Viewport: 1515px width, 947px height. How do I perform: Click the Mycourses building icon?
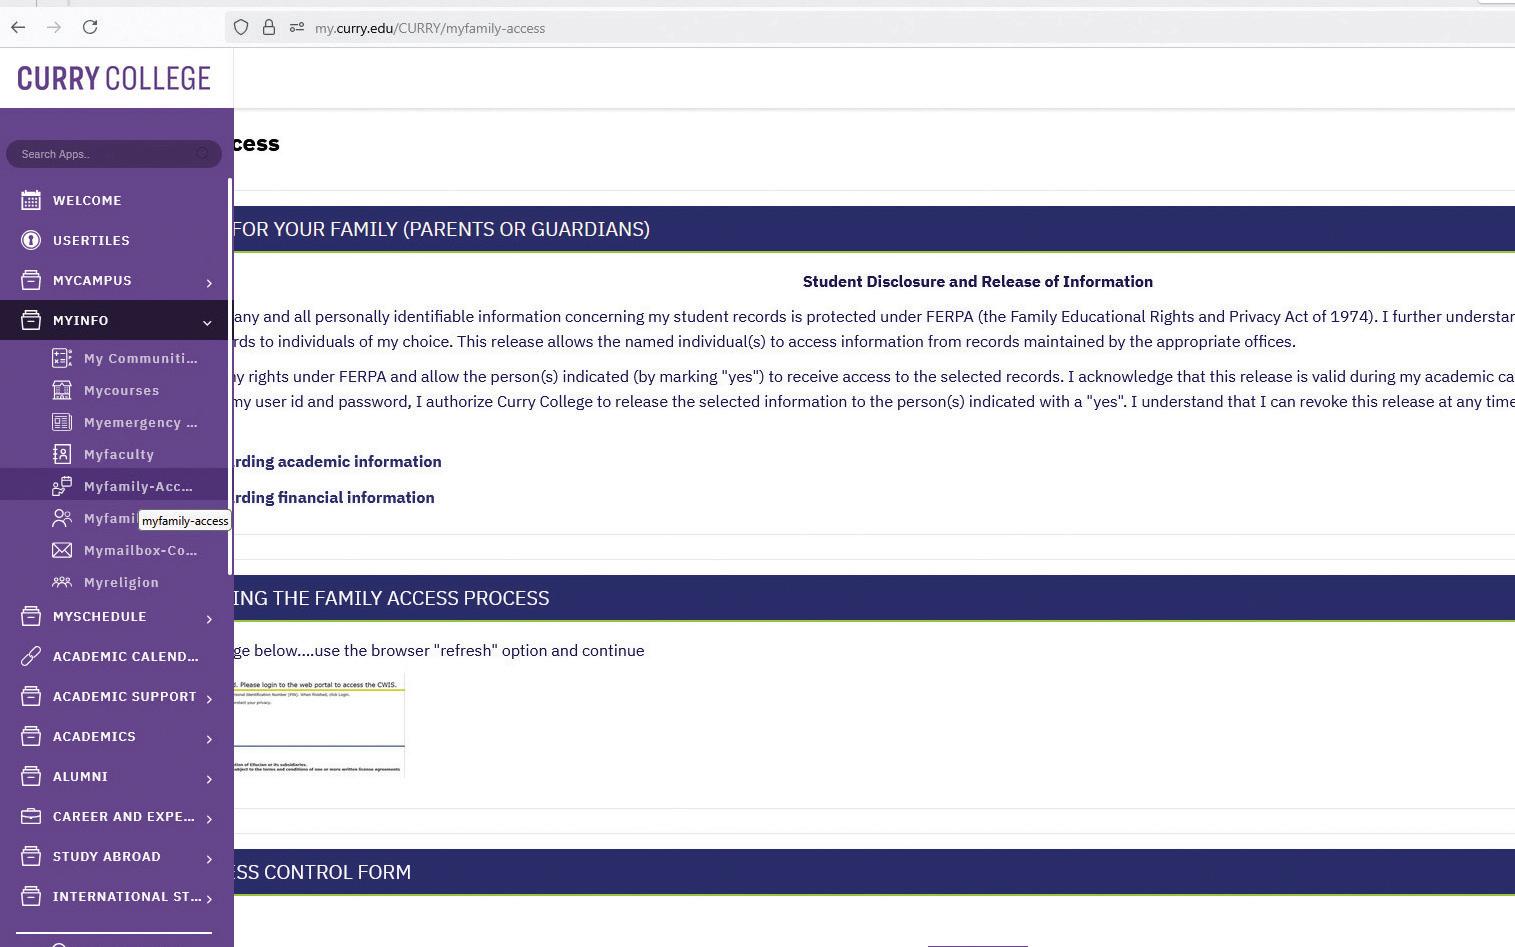coord(62,390)
